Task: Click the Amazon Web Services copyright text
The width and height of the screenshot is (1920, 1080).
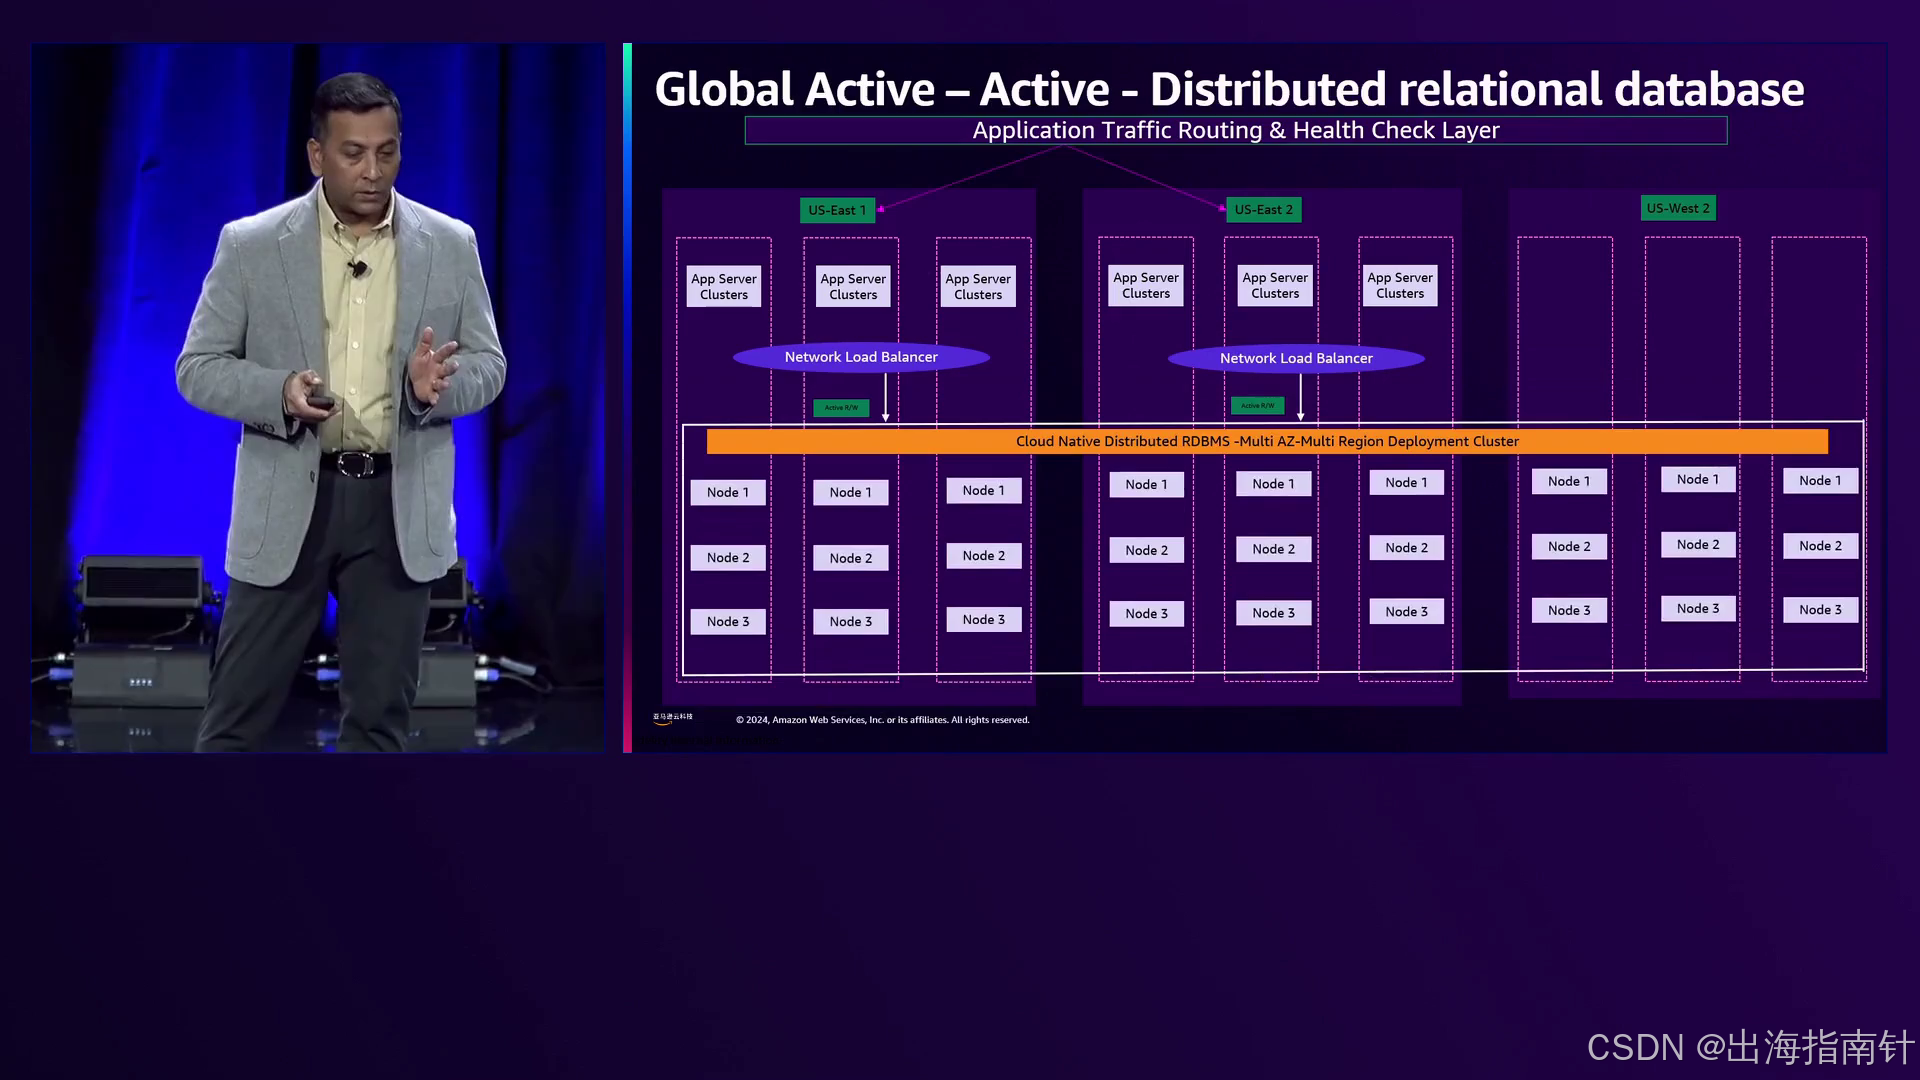Action: (x=882, y=720)
